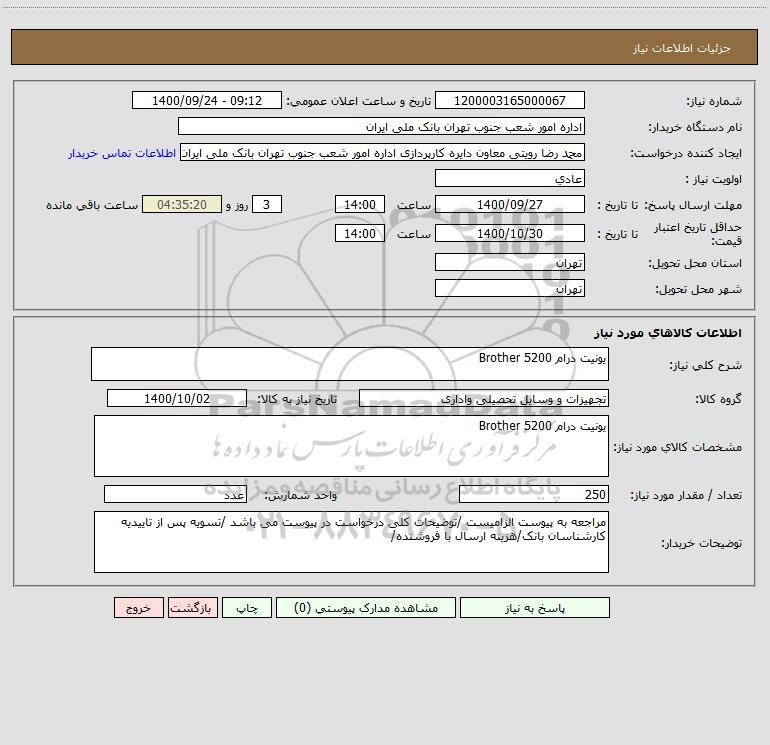
Task: Click the label استان محل تحویل
Action: point(695,263)
